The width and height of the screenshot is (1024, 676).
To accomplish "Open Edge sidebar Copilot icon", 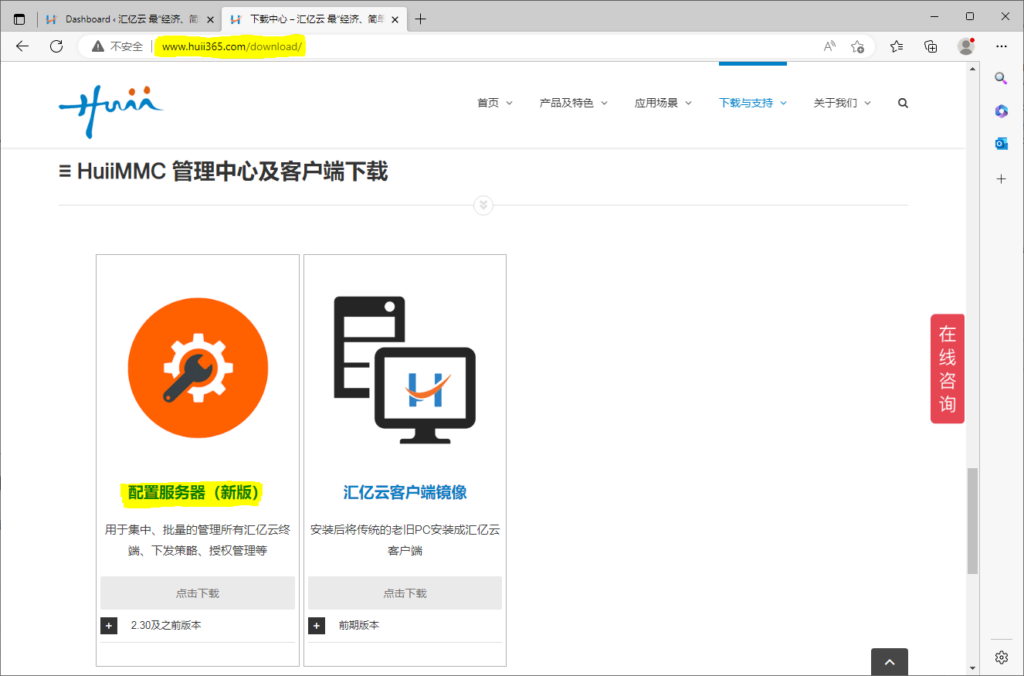I will (x=1001, y=111).
